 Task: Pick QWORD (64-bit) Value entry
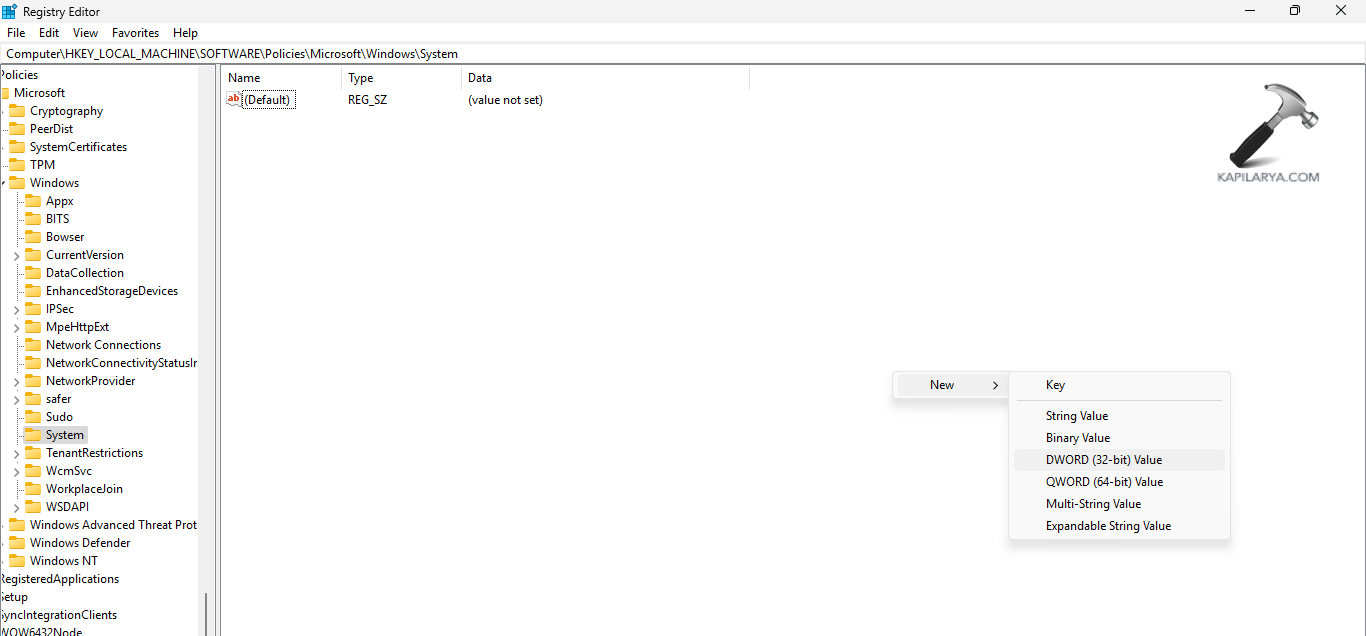pyautogui.click(x=1119, y=482)
